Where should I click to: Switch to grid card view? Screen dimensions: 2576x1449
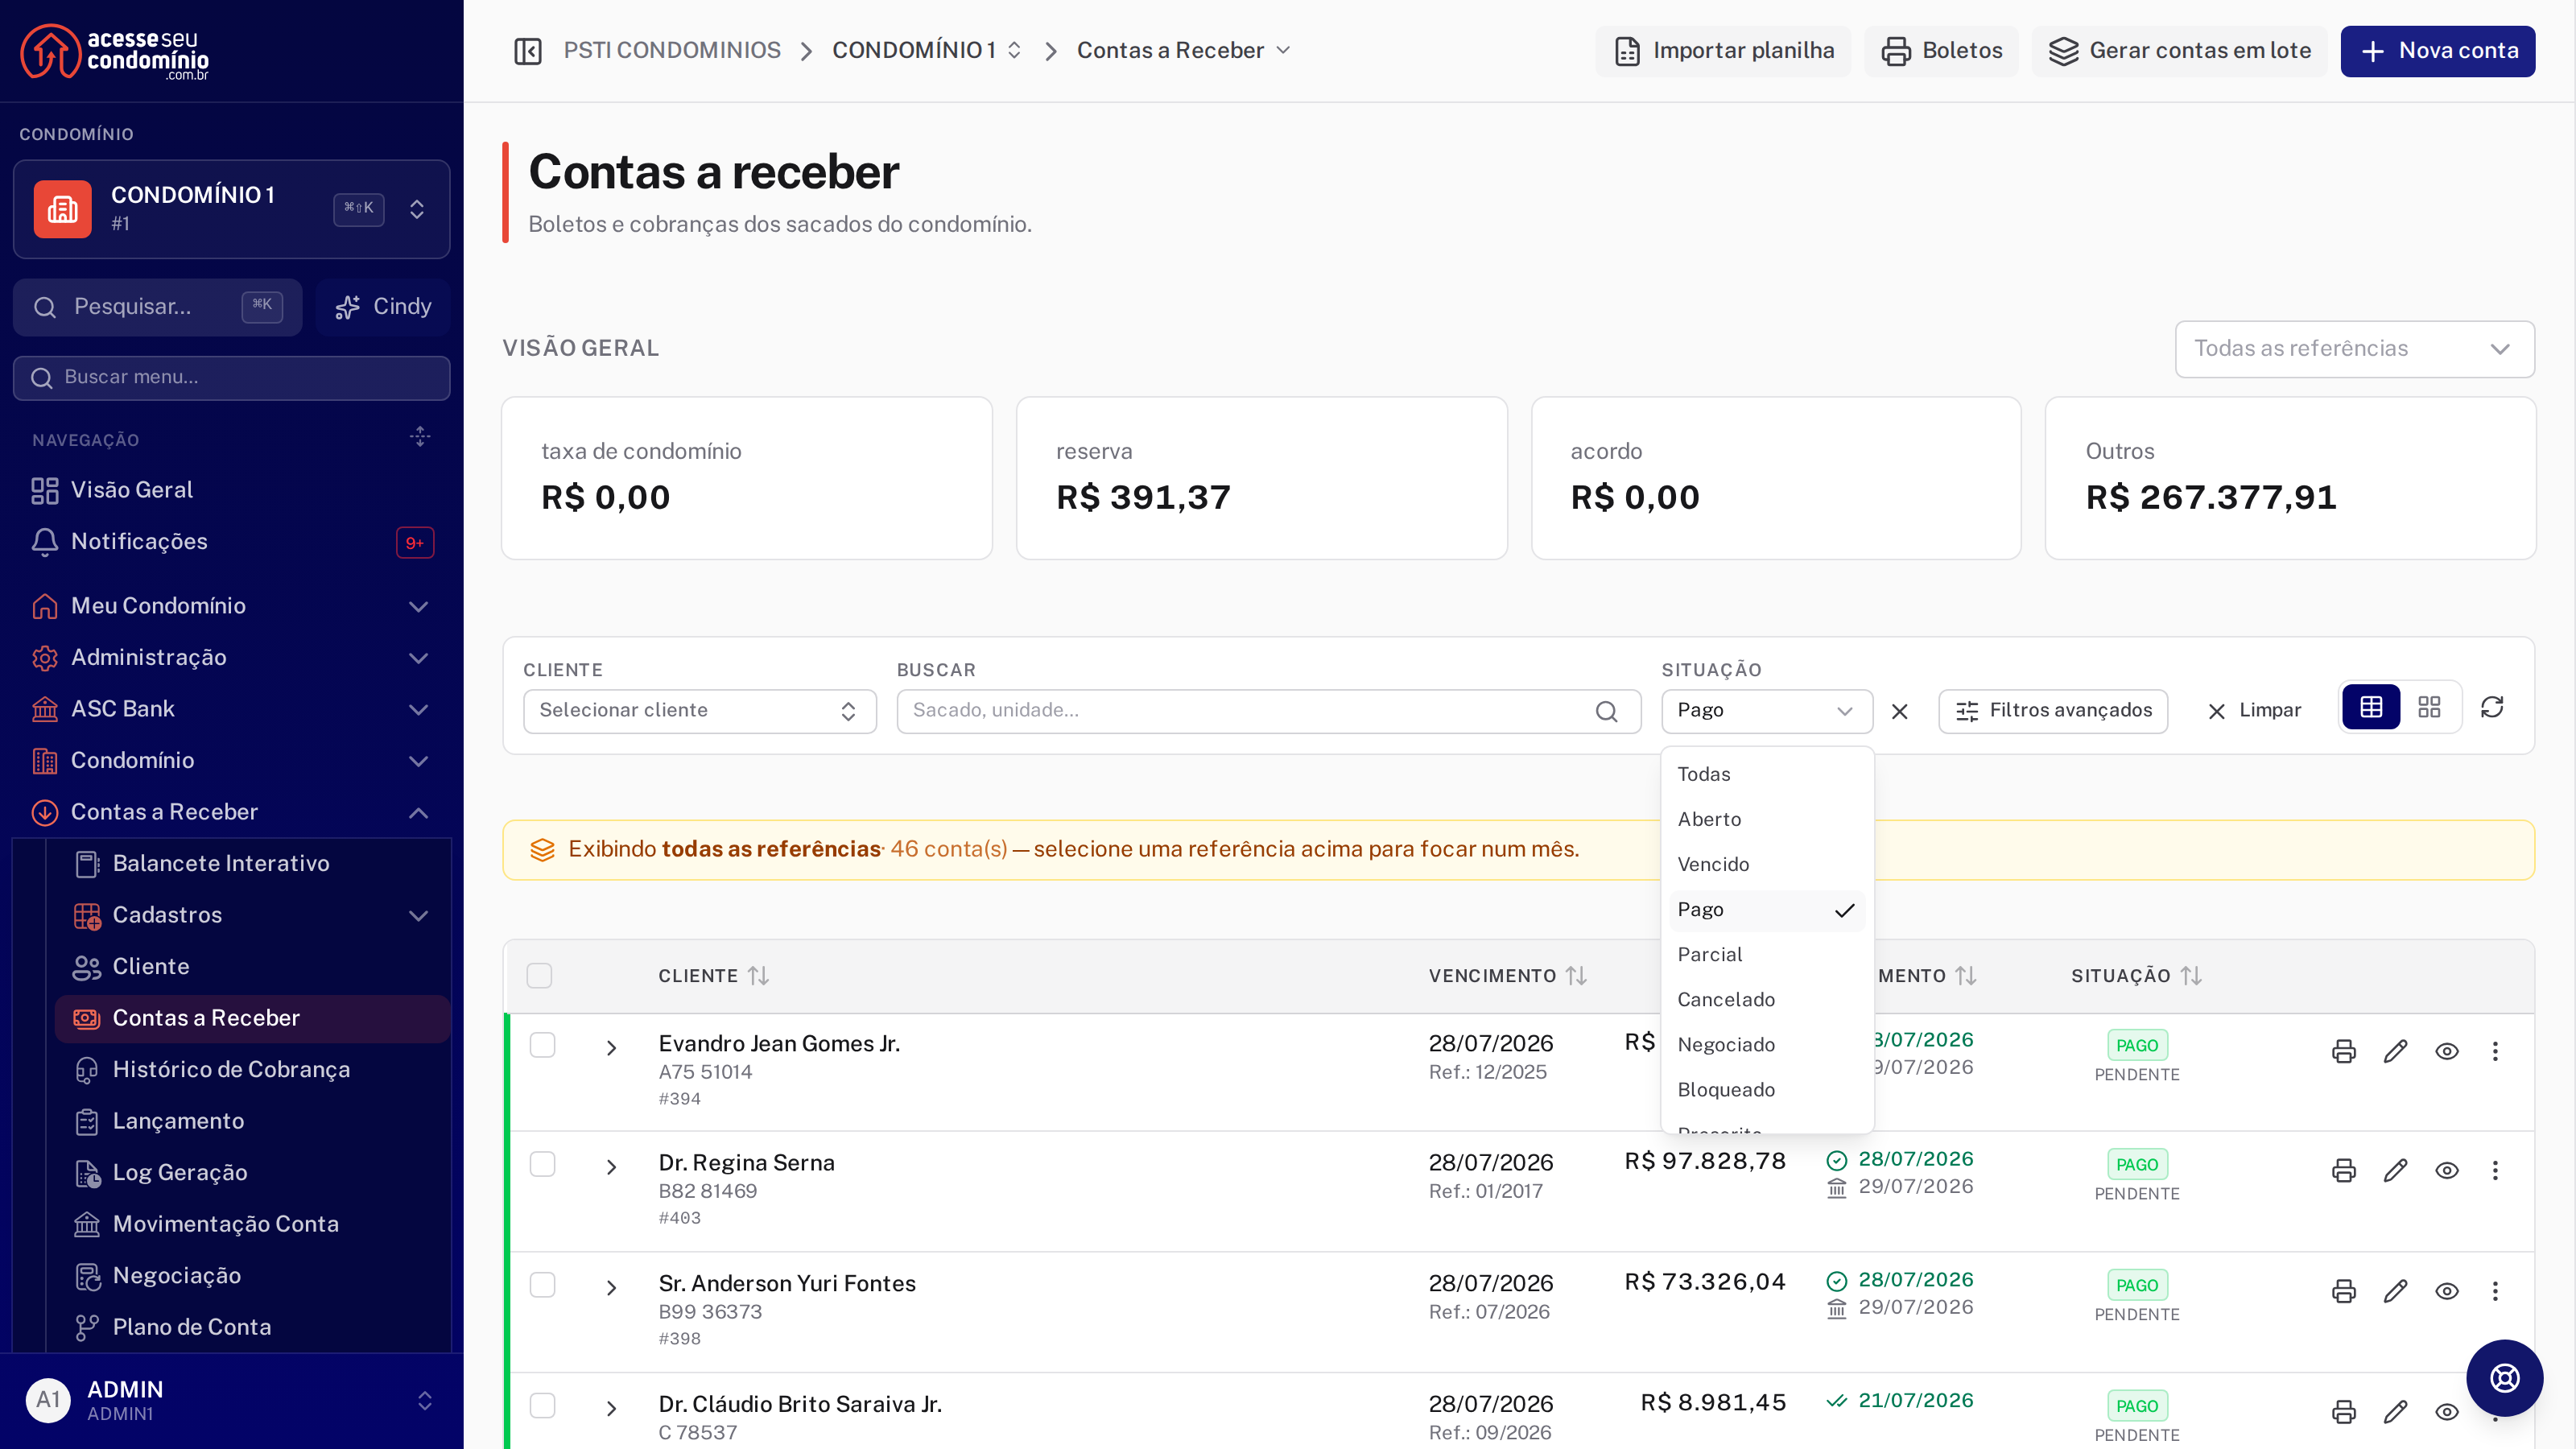(x=2429, y=708)
